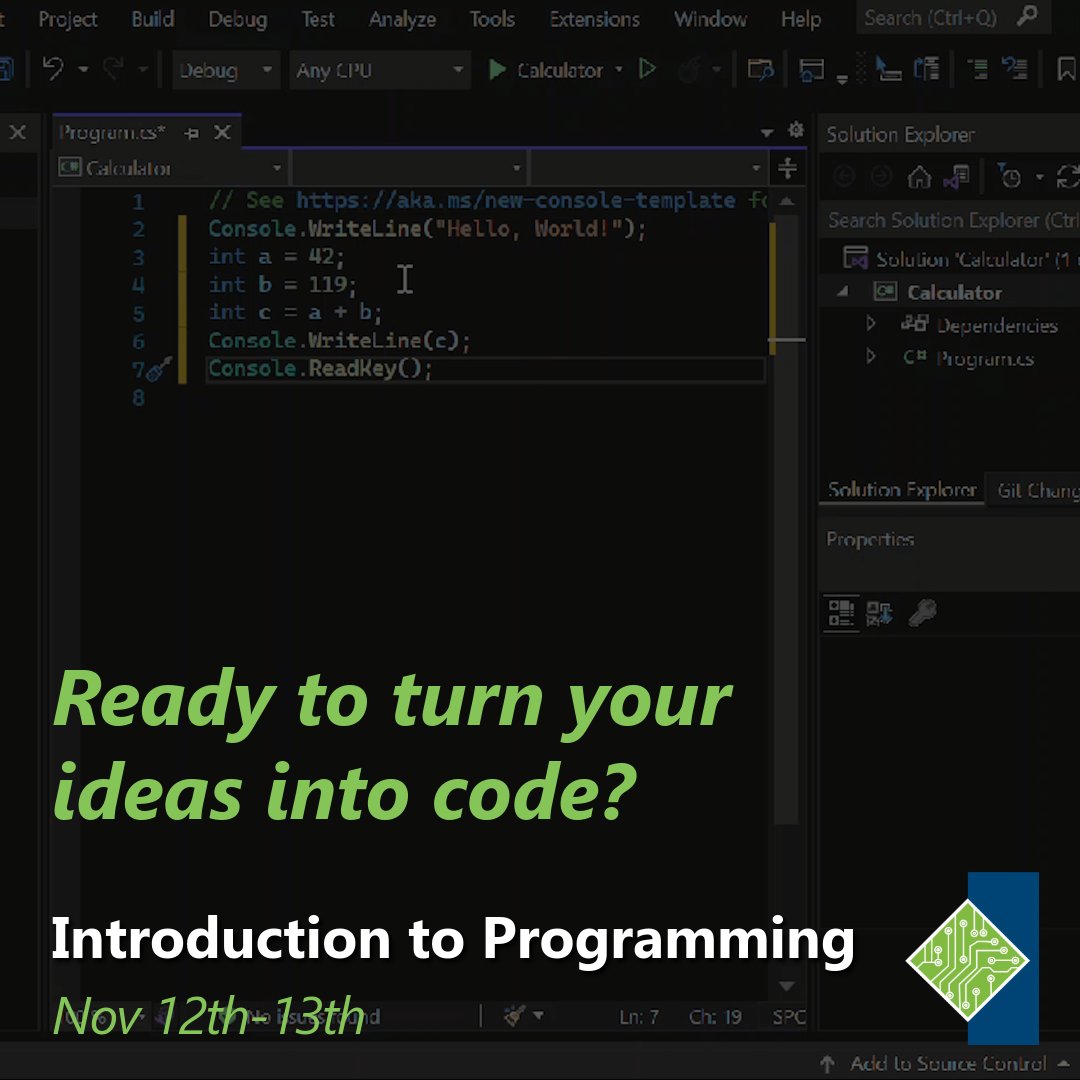Click the bookmark toolbar icon
Viewport: 1080px width, 1080px height.
(1066, 69)
